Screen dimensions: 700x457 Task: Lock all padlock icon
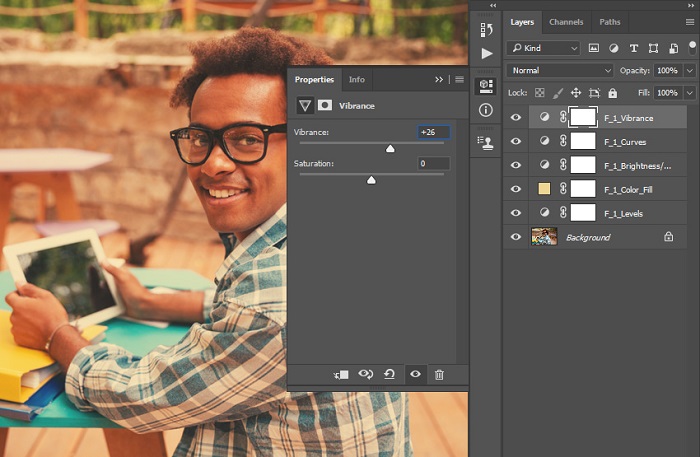coord(612,93)
